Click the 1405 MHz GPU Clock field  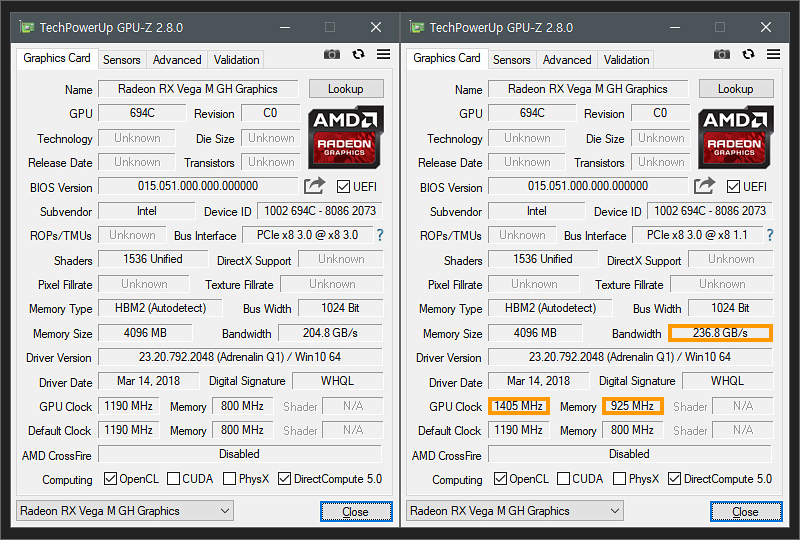pos(518,406)
